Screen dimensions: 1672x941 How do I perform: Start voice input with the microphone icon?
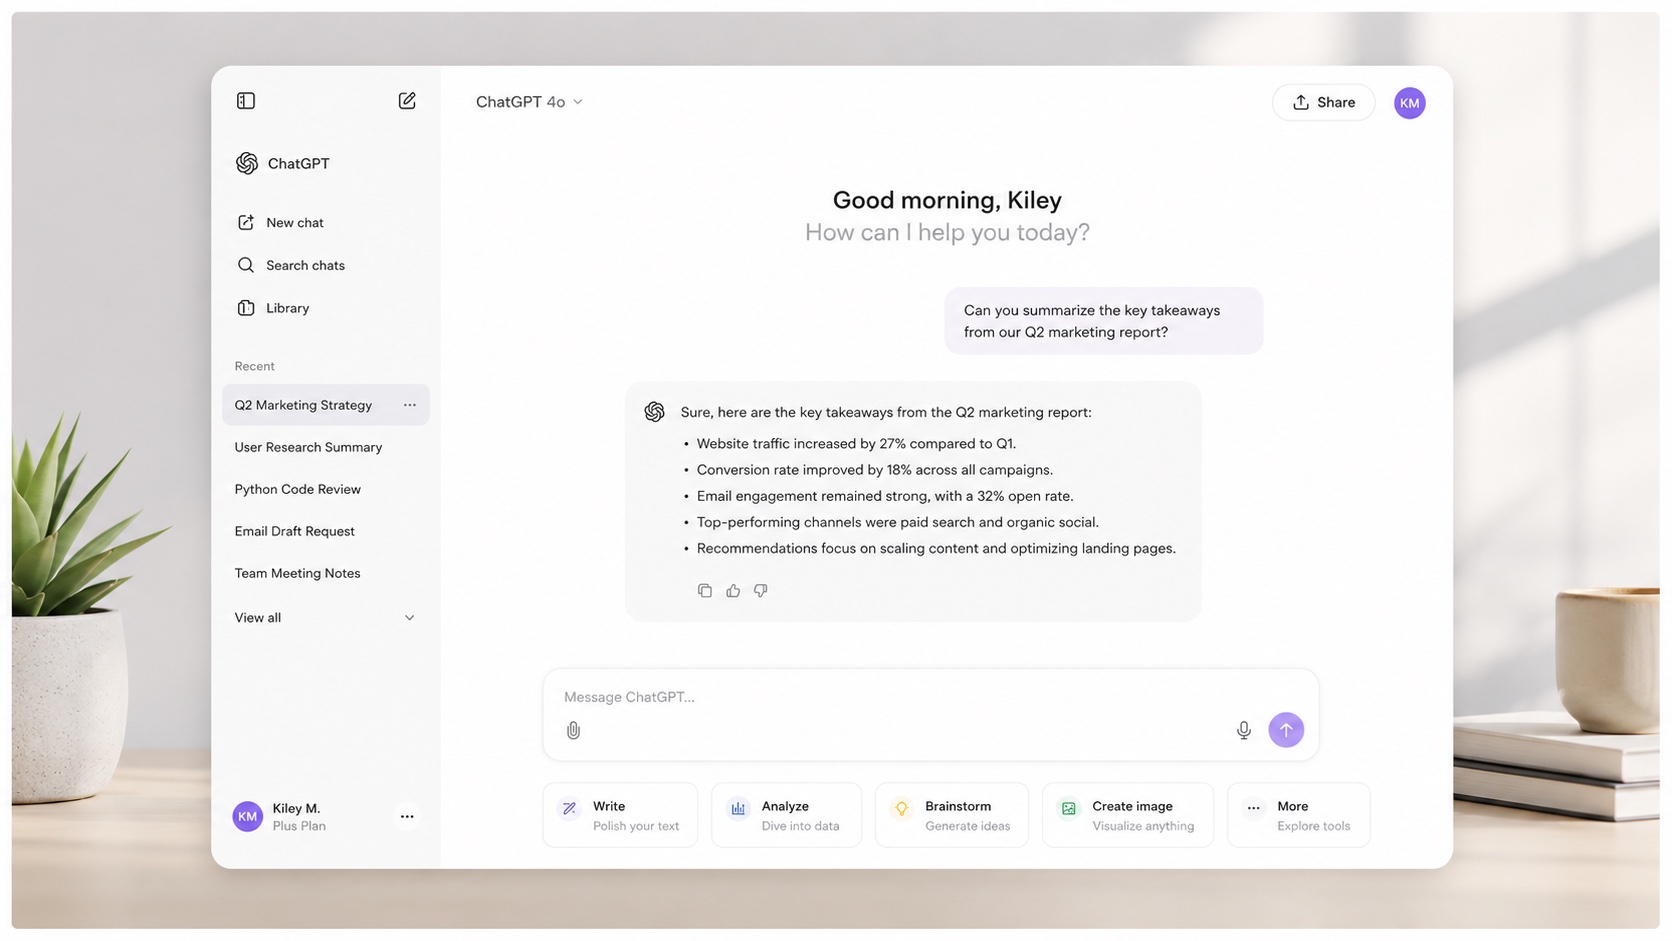coord(1244,730)
